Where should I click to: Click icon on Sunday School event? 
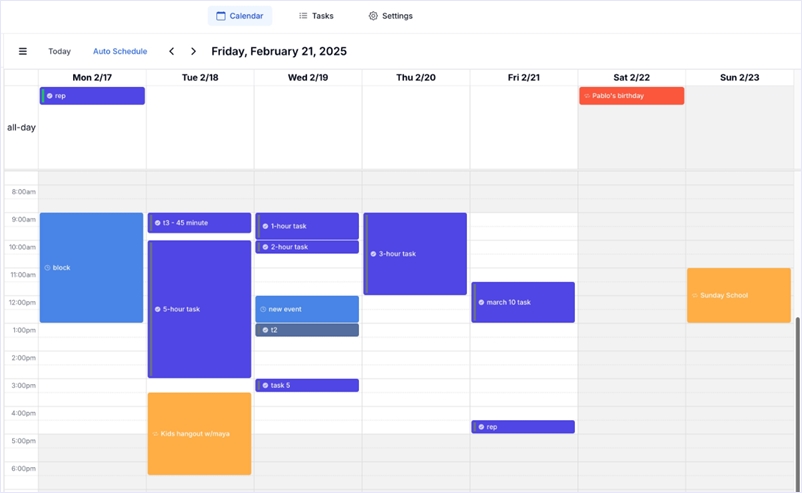point(695,296)
